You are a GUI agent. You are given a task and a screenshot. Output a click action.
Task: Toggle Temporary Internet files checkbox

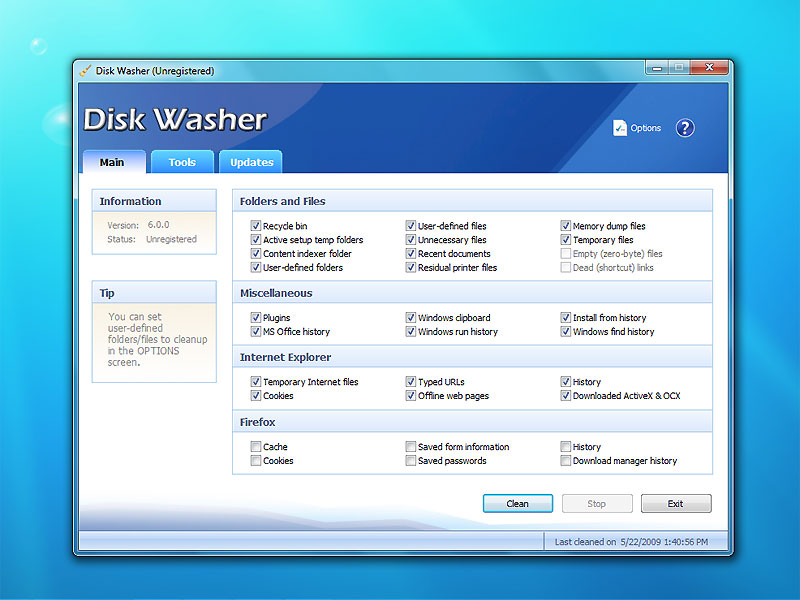click(x=256, y=382)
